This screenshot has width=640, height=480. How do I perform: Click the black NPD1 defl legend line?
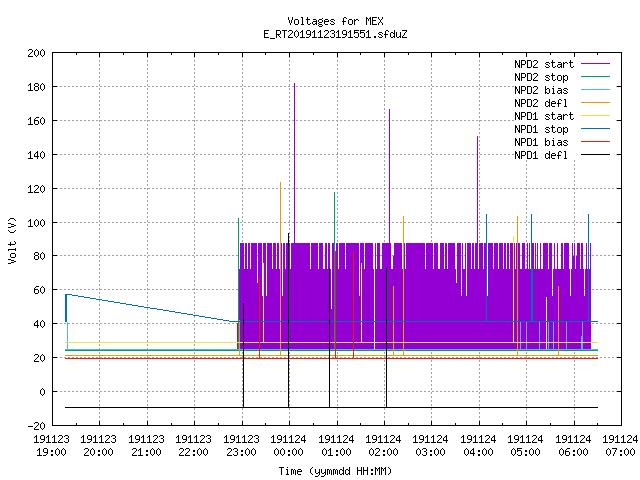coord(596,155)
